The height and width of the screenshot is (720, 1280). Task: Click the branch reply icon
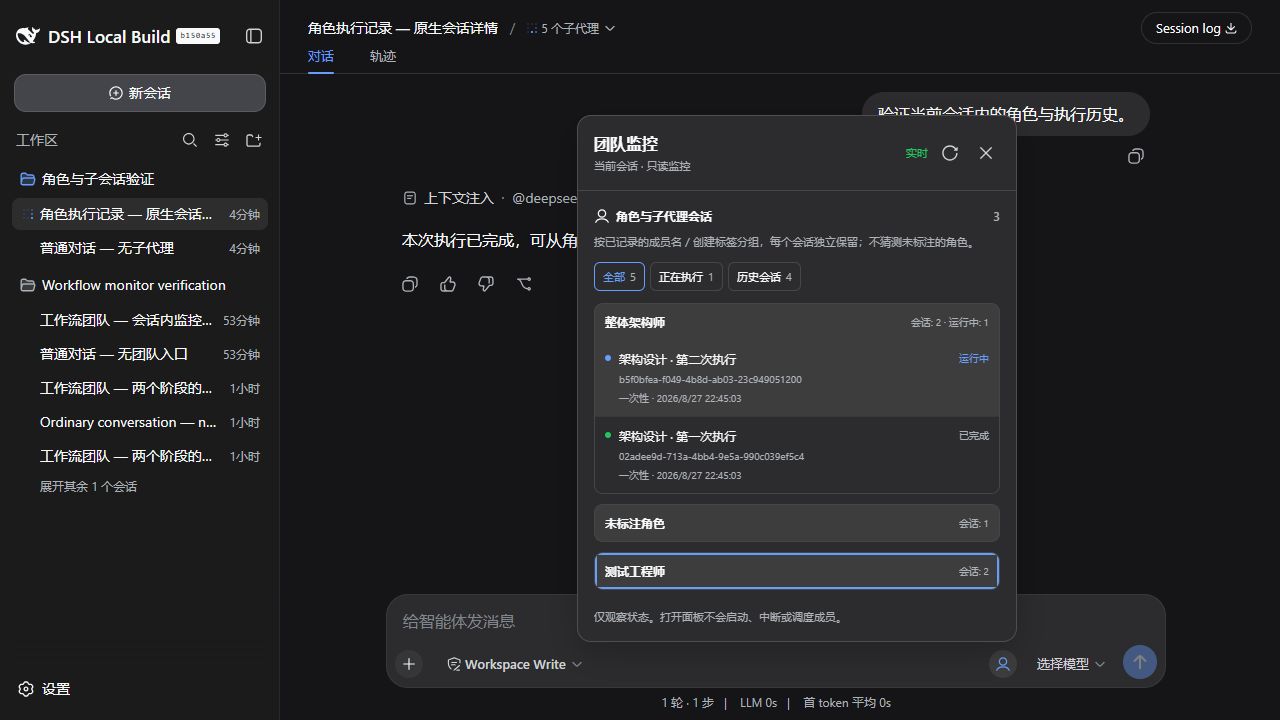pyautogui.click(x=524, y=285)
